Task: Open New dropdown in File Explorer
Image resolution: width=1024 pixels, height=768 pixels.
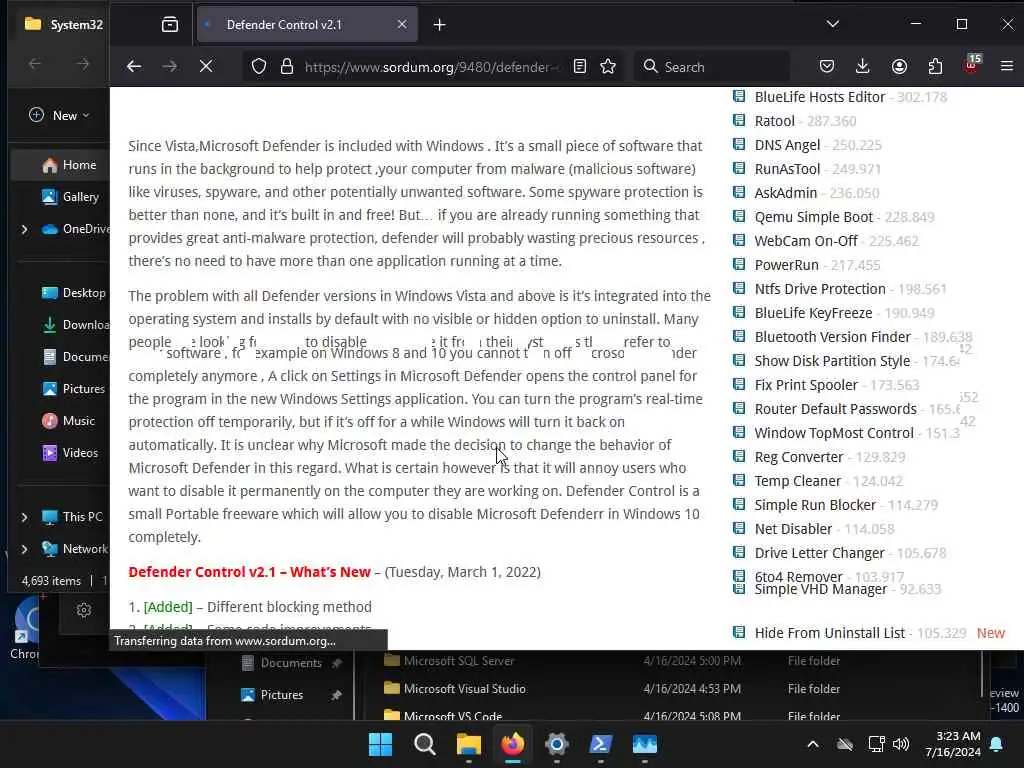Action: click(x=59, y=116)
